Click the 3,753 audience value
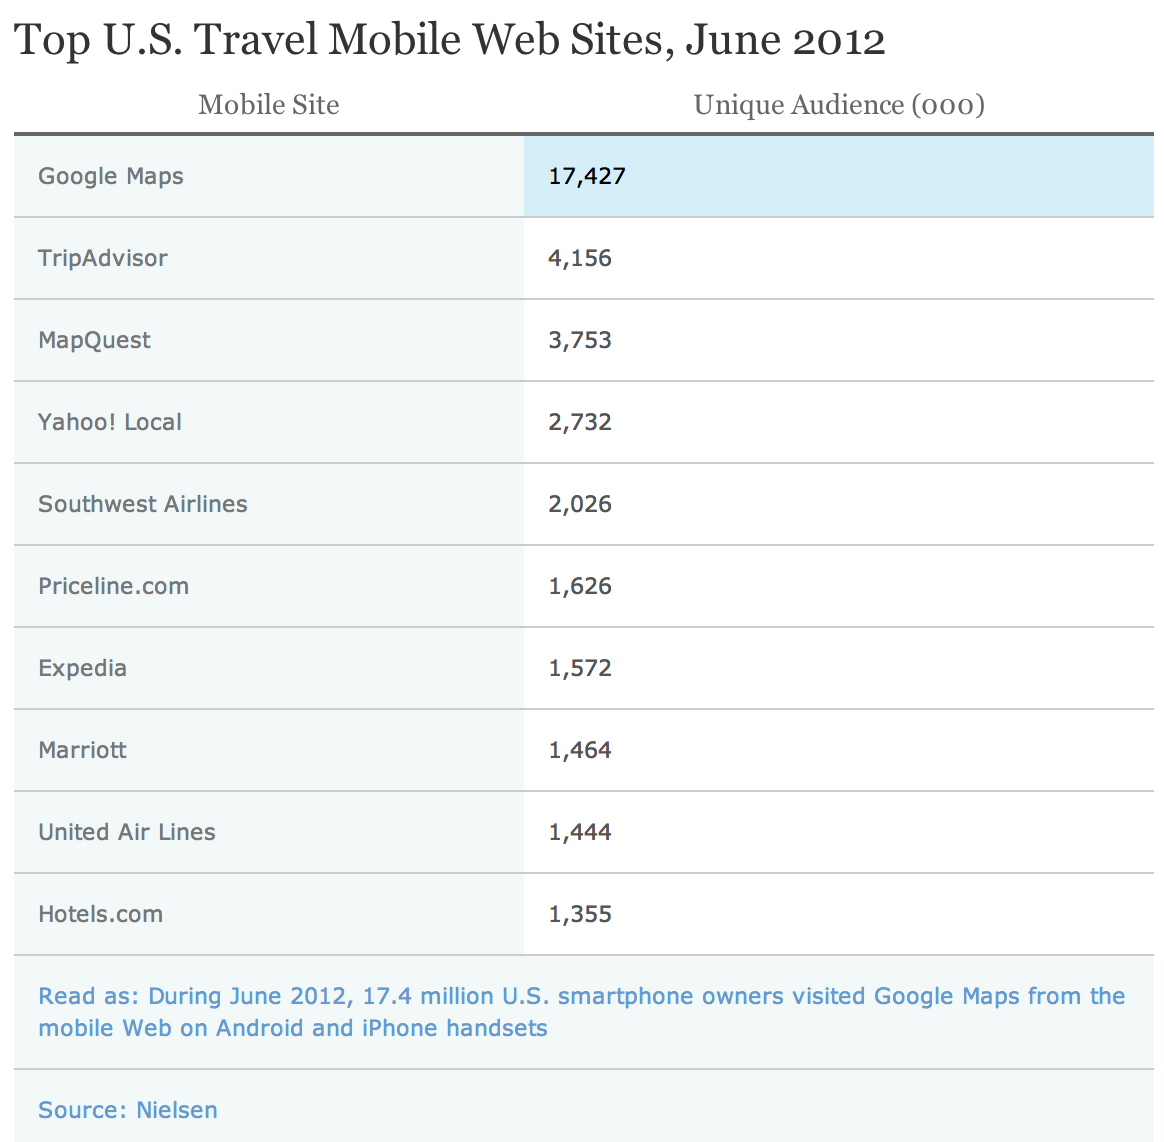This screenshot has width=1164, height=1142. pyautogui.click(x=580, y=341)
